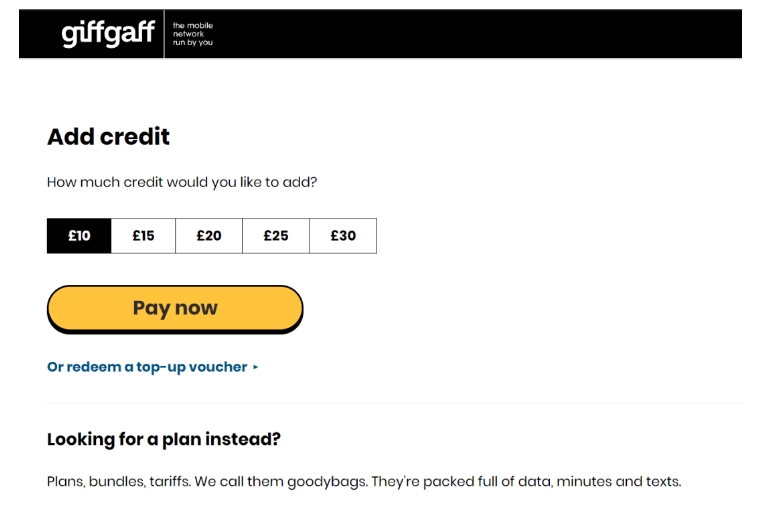This screenshot has width=765, height=509.
Task: Click the empty area of the black header bar
Action: pyautogui.click(x=480, y=34)
